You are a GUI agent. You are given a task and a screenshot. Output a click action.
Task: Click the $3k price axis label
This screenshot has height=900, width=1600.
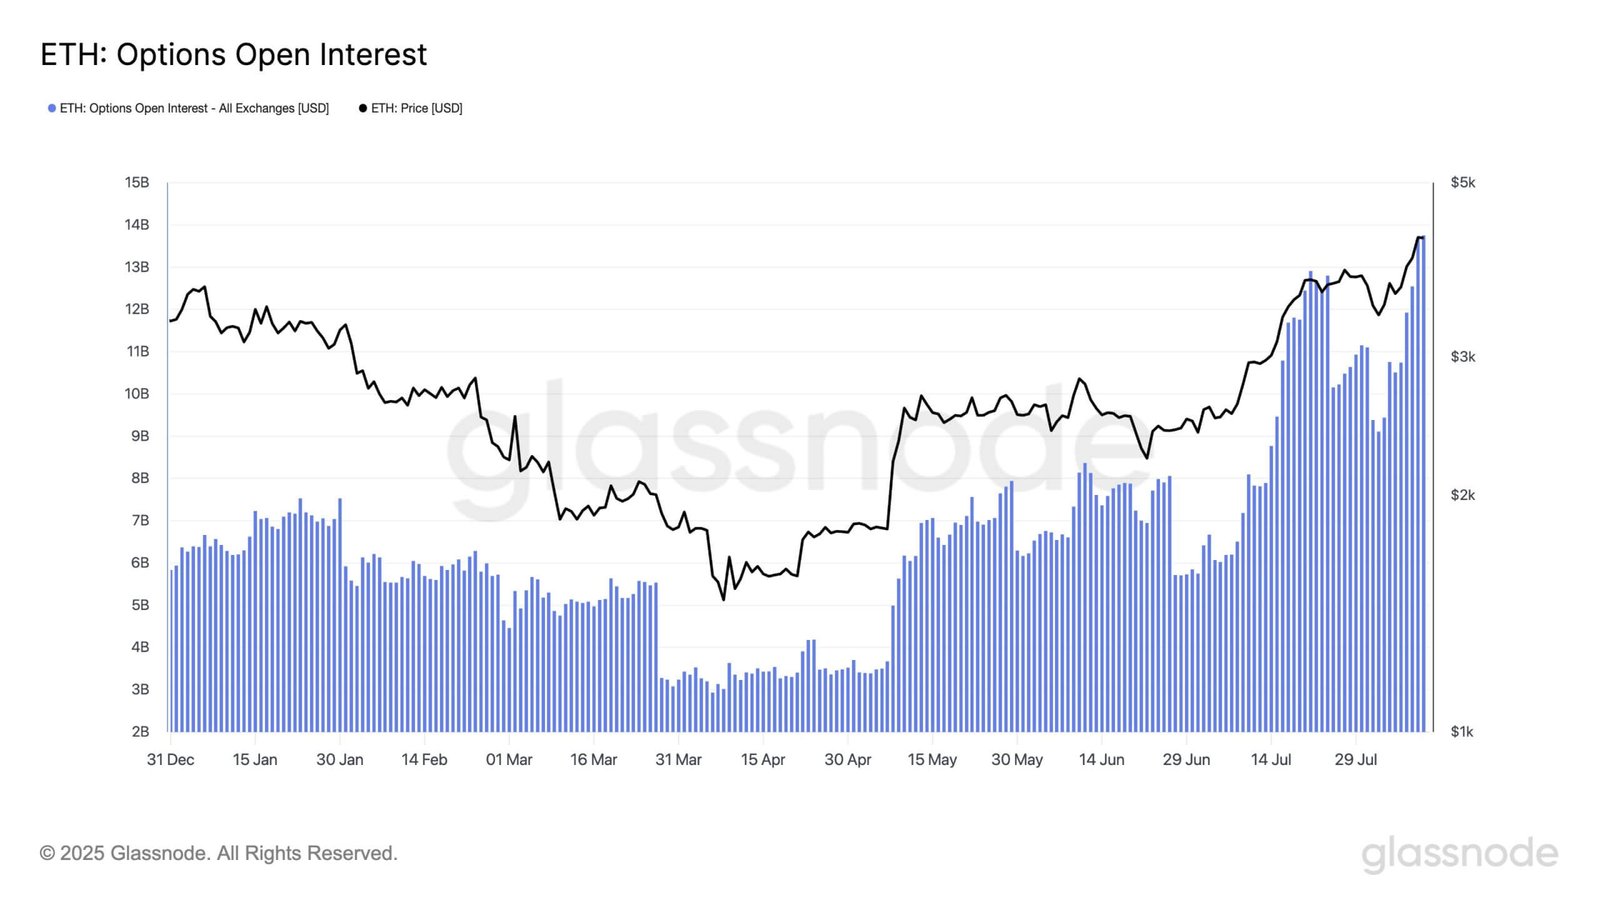1463,357
